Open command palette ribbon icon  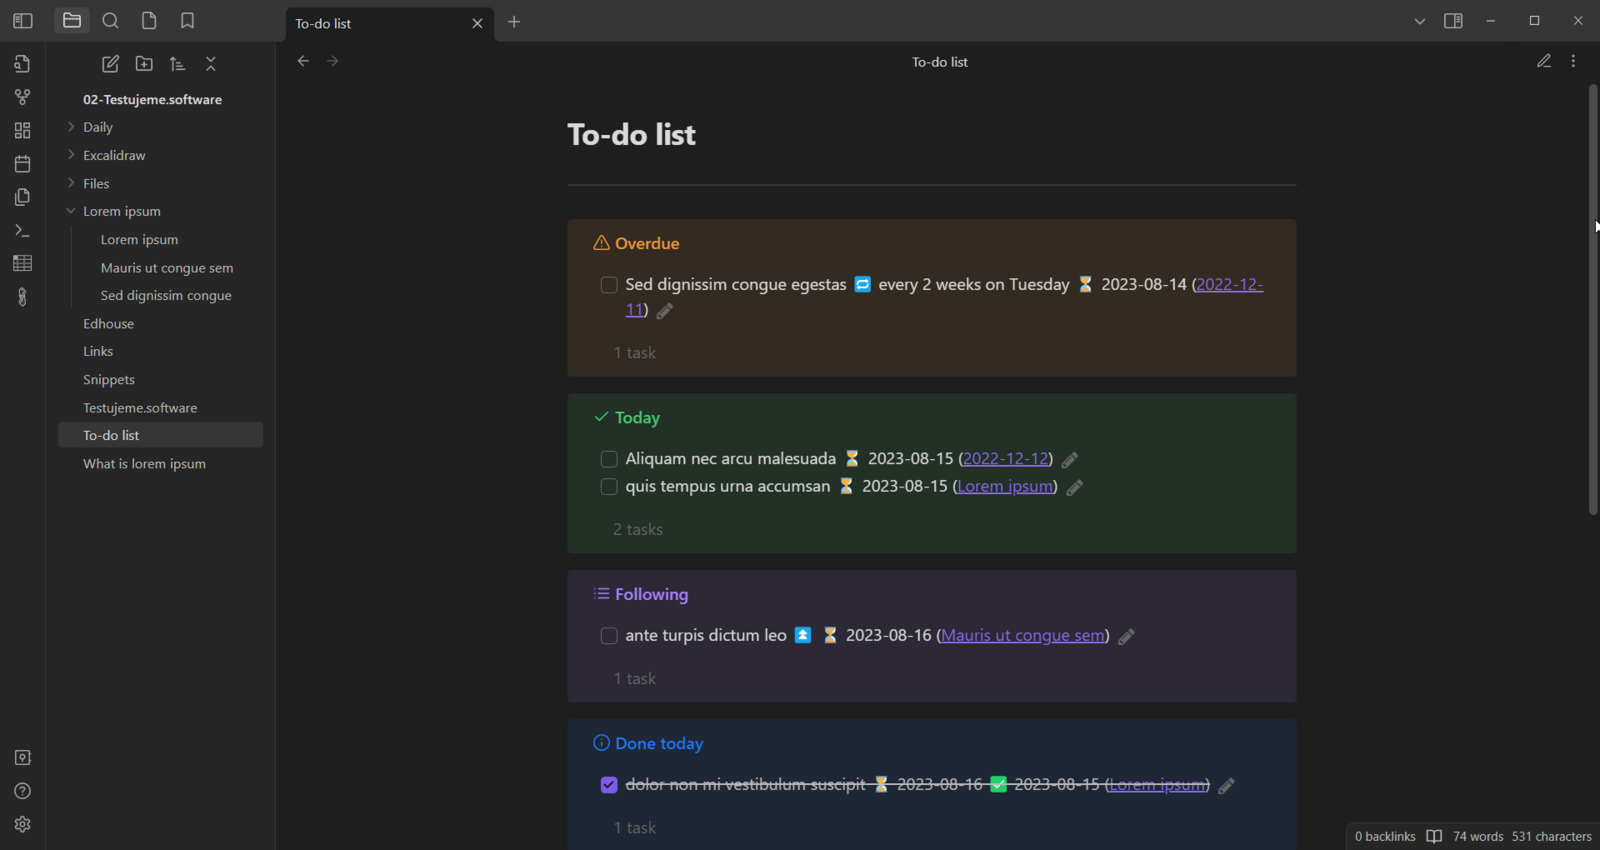[22, 231]
